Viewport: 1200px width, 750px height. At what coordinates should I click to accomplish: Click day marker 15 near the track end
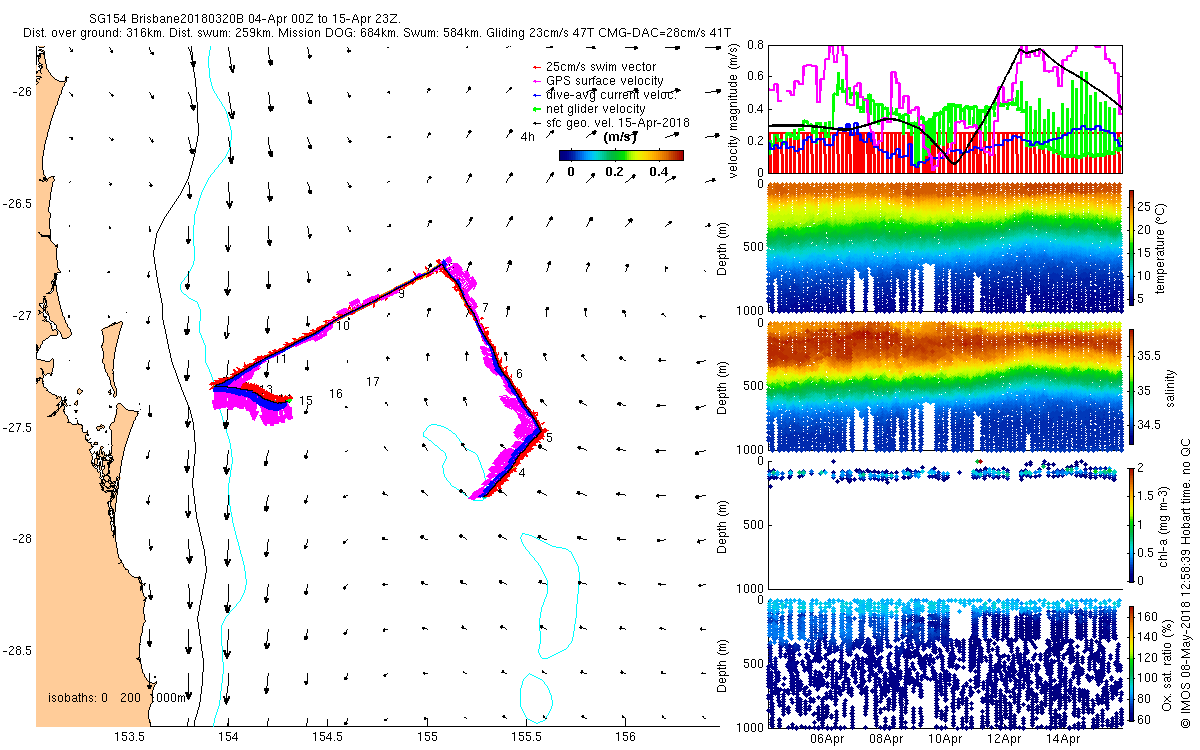click(307, 401)
